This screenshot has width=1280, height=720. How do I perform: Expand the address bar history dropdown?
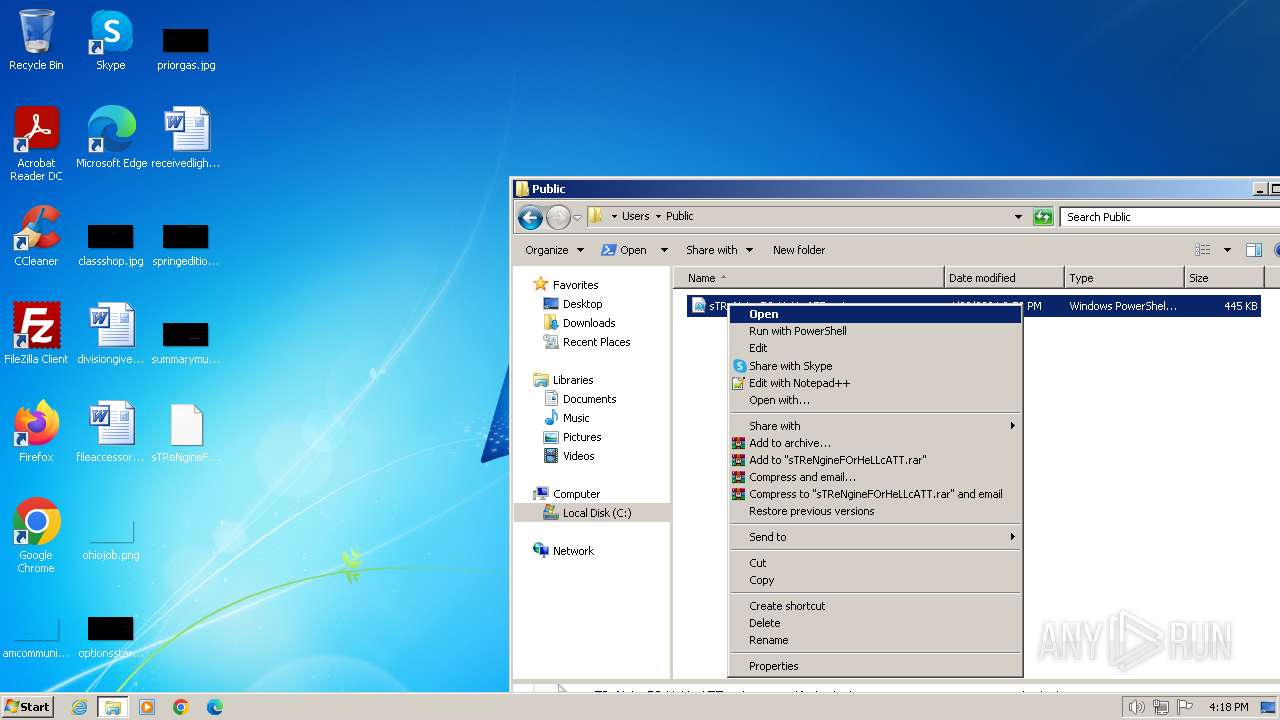[x=1019, y=217]
